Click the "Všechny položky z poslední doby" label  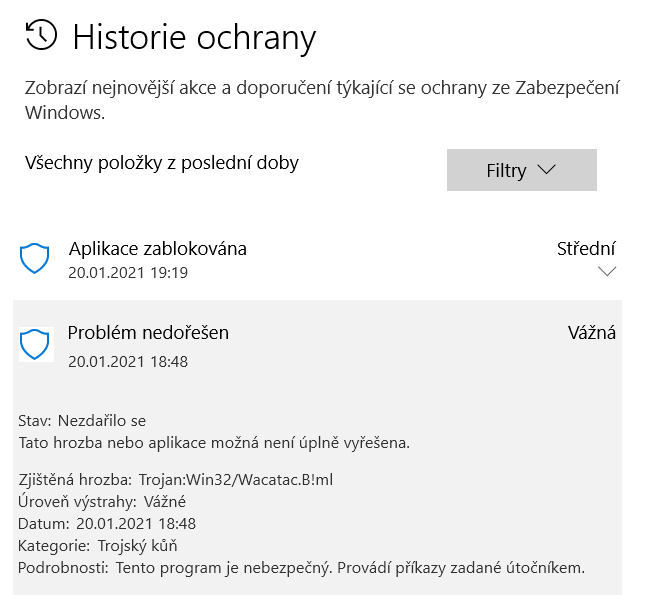[162, 162]
